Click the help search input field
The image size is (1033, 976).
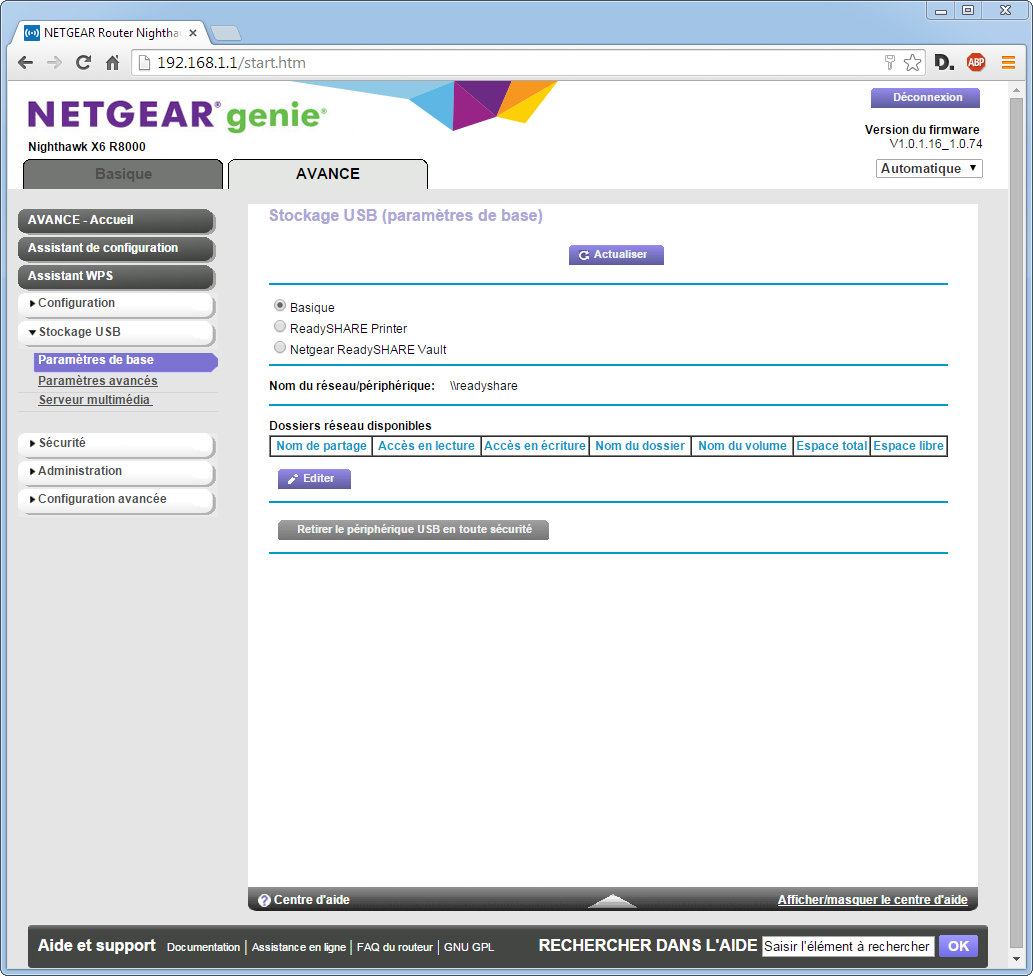[847, 946]
